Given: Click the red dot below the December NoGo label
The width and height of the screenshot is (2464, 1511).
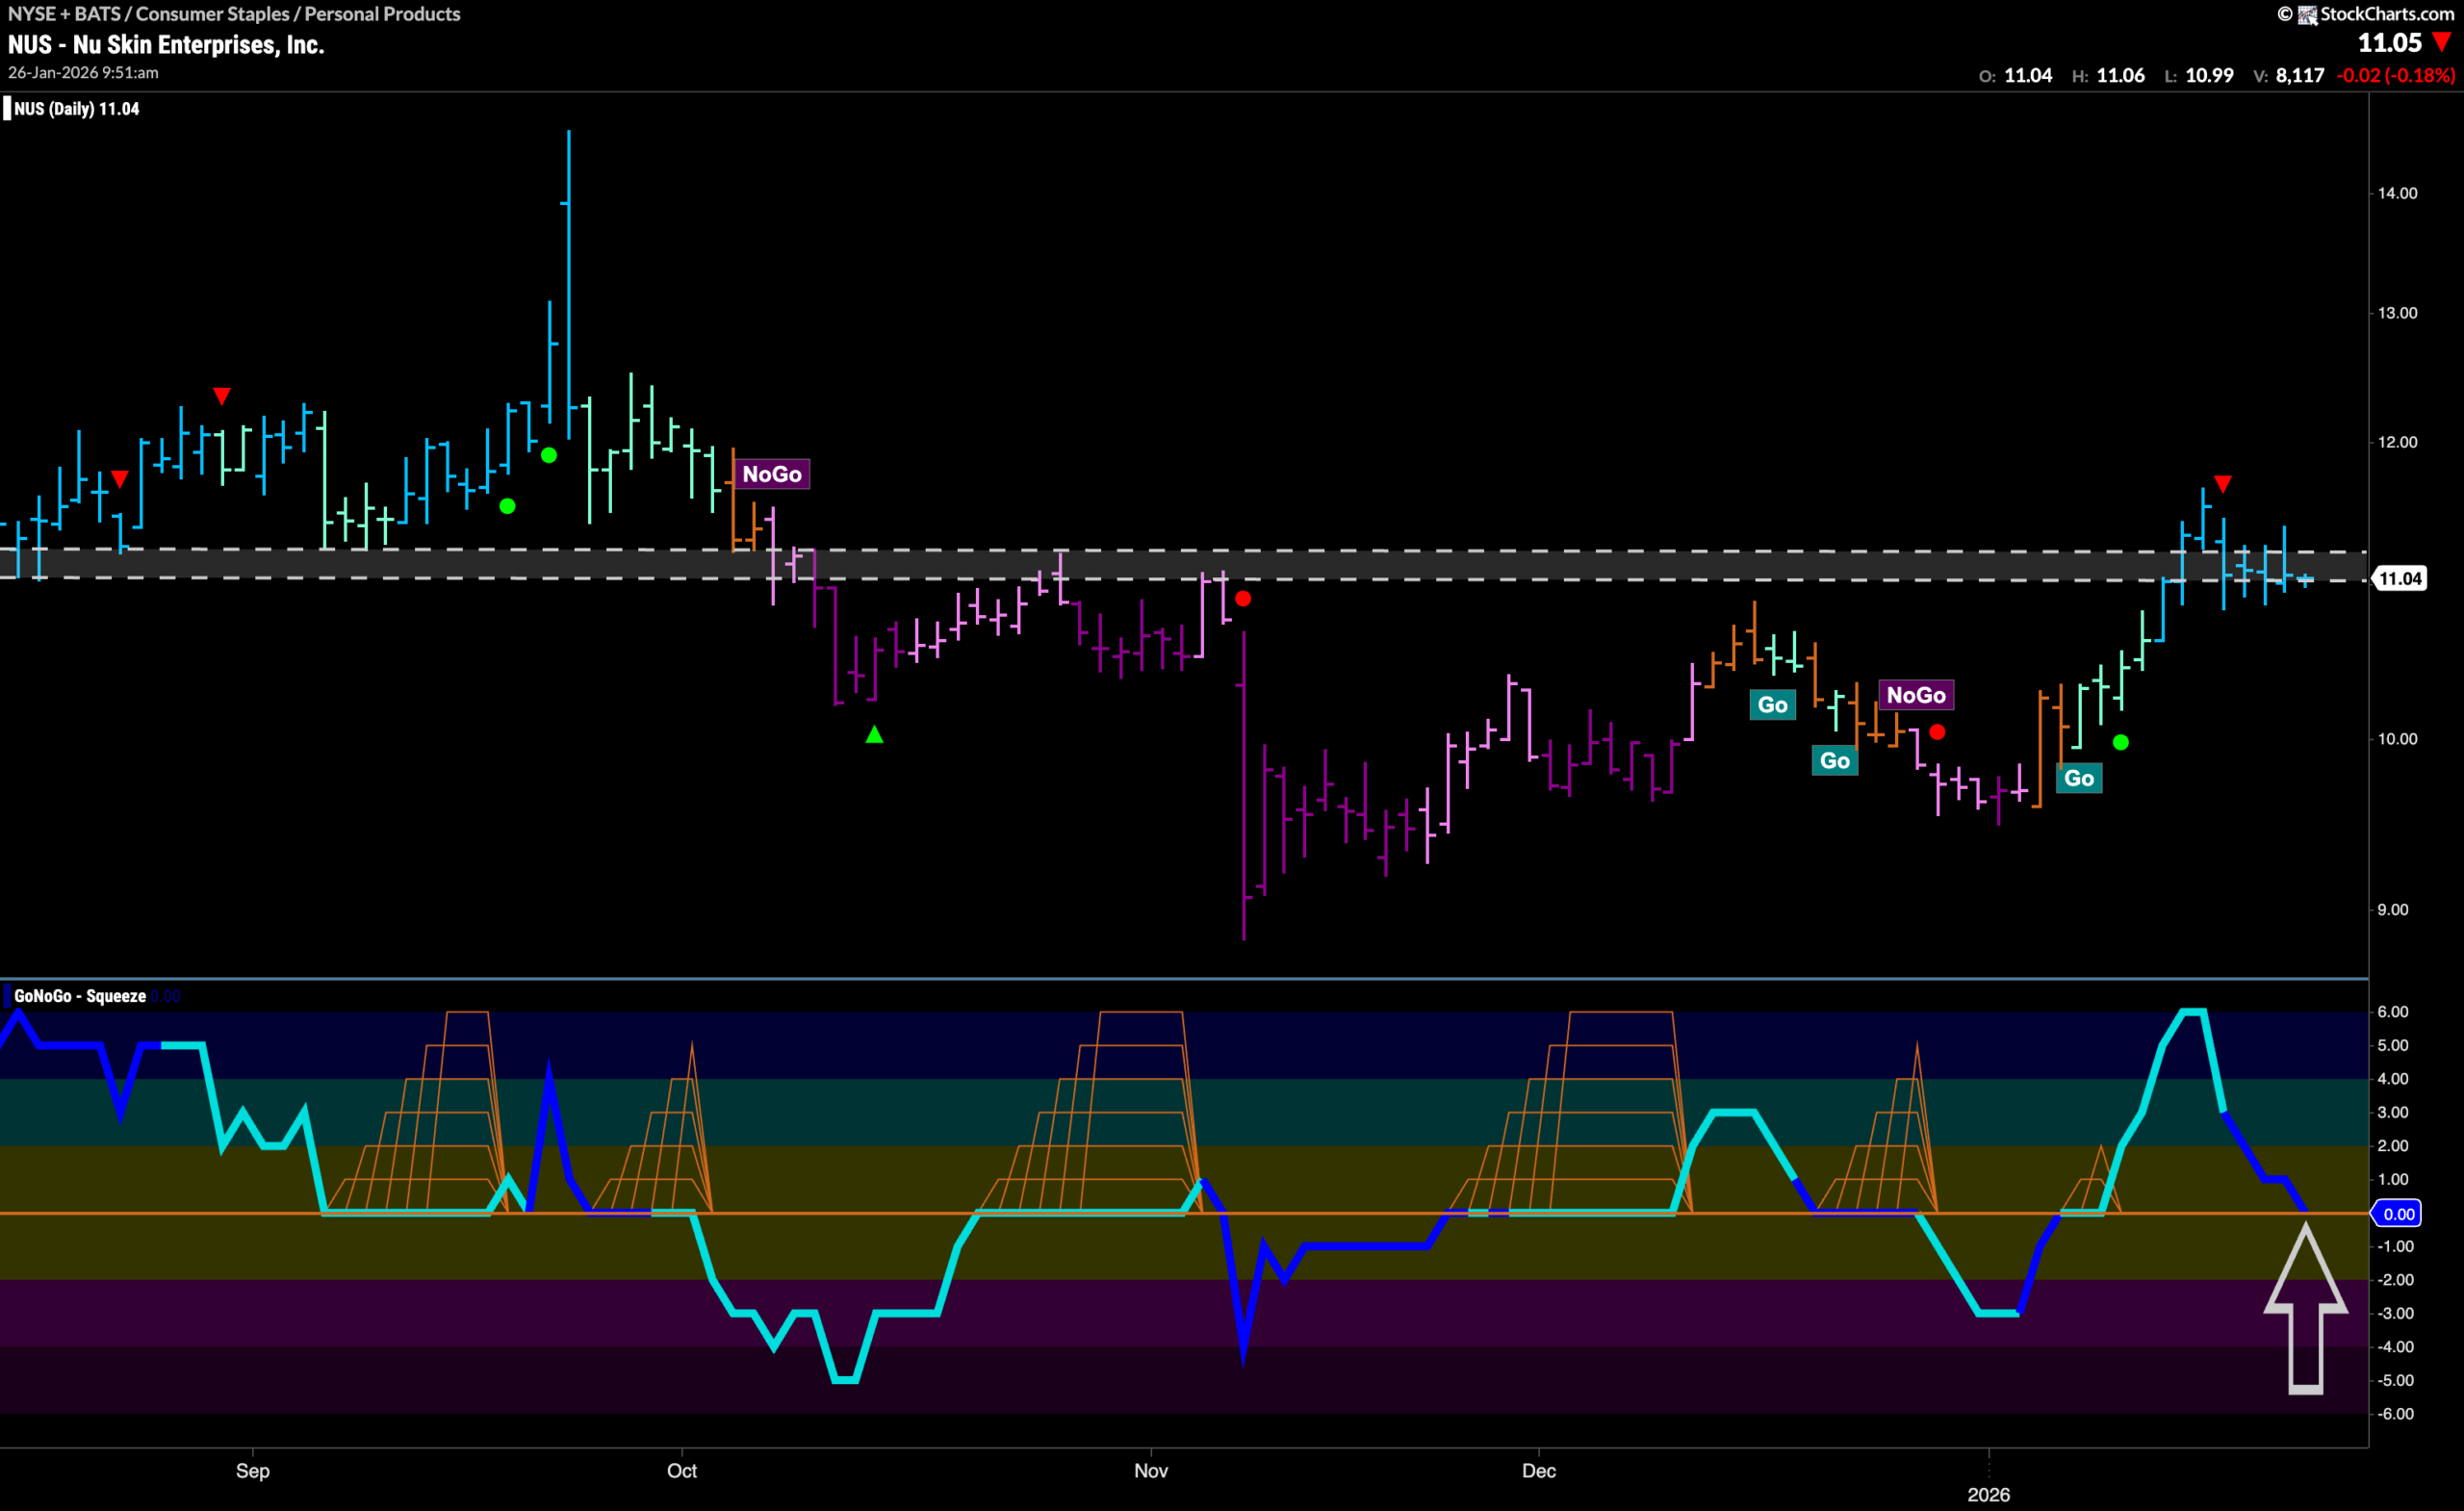Looking at the screenshot, I should tap(1937, 732).
